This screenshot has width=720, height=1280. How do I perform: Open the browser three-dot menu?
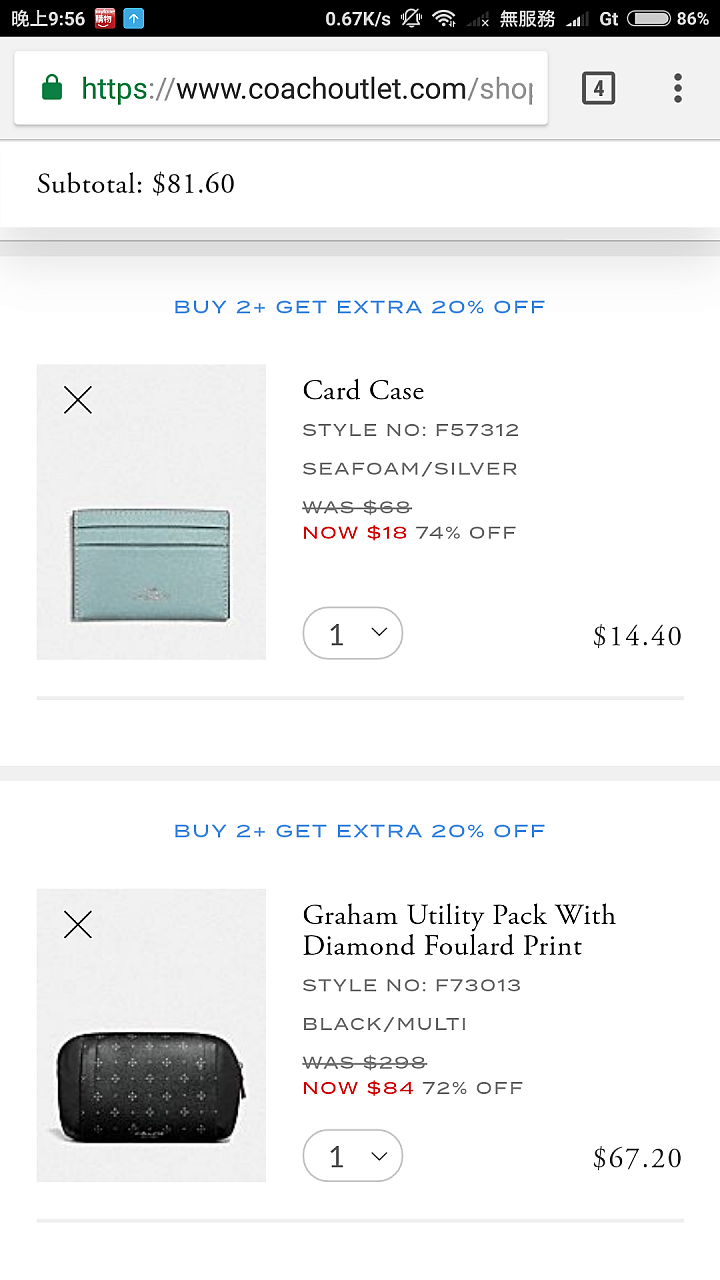coord(677,89)
